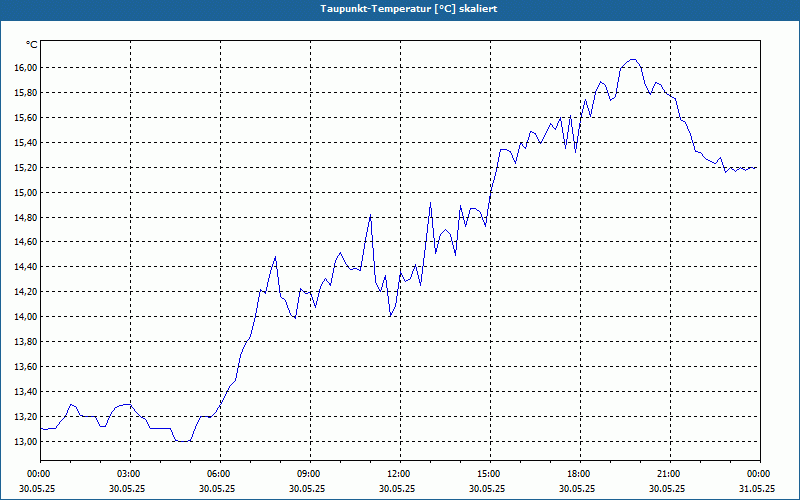Click the "30.05.25" date under 03:00
The width and height of the screenshot is (800, 500).
tap(128, 488)
